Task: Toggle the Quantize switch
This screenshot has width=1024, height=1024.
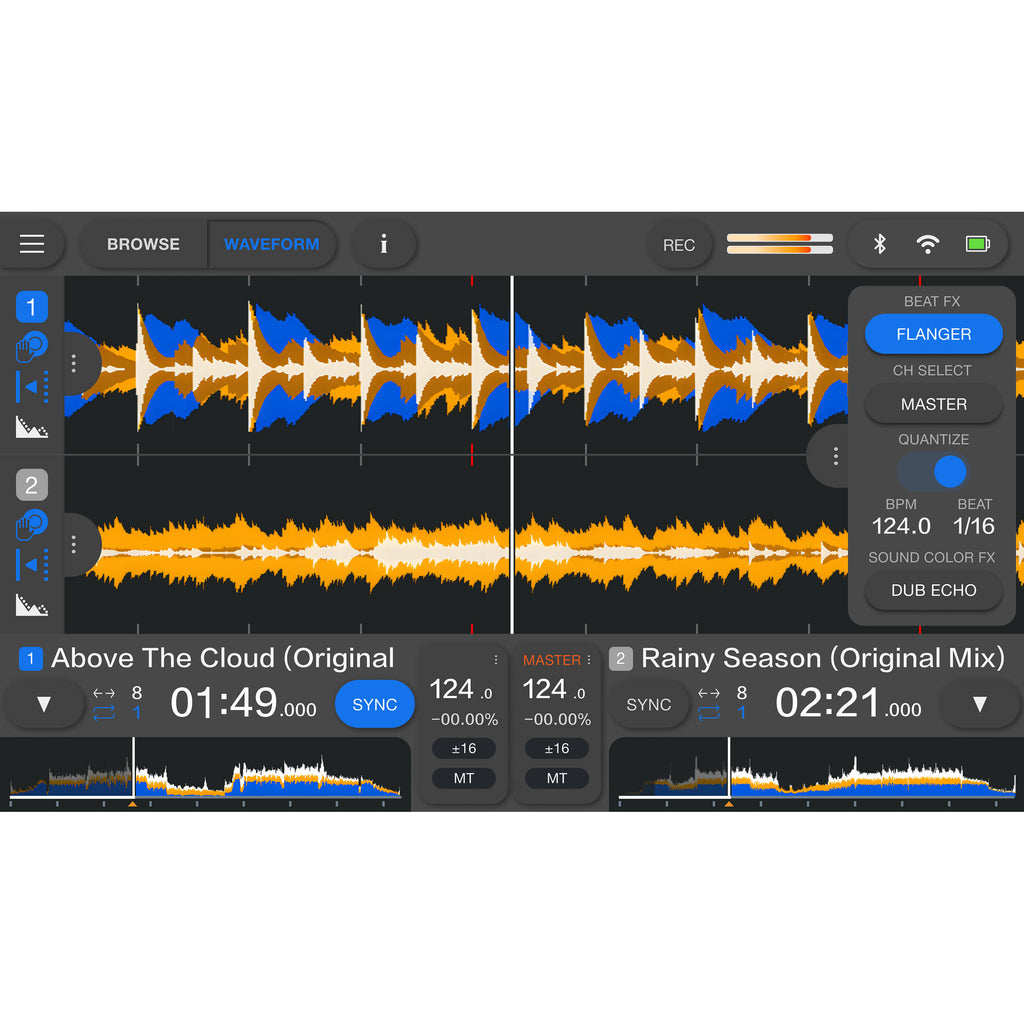Action: pos(933,471)
